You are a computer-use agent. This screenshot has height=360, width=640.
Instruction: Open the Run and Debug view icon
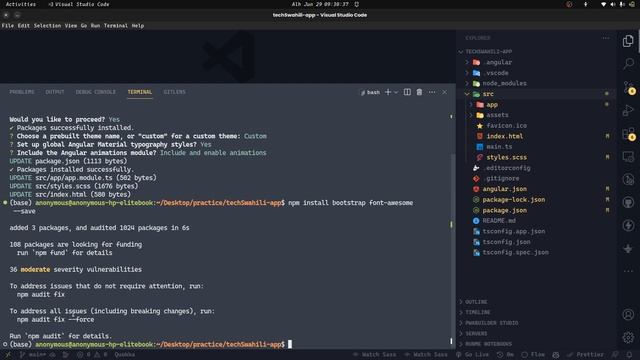point(628,110)
